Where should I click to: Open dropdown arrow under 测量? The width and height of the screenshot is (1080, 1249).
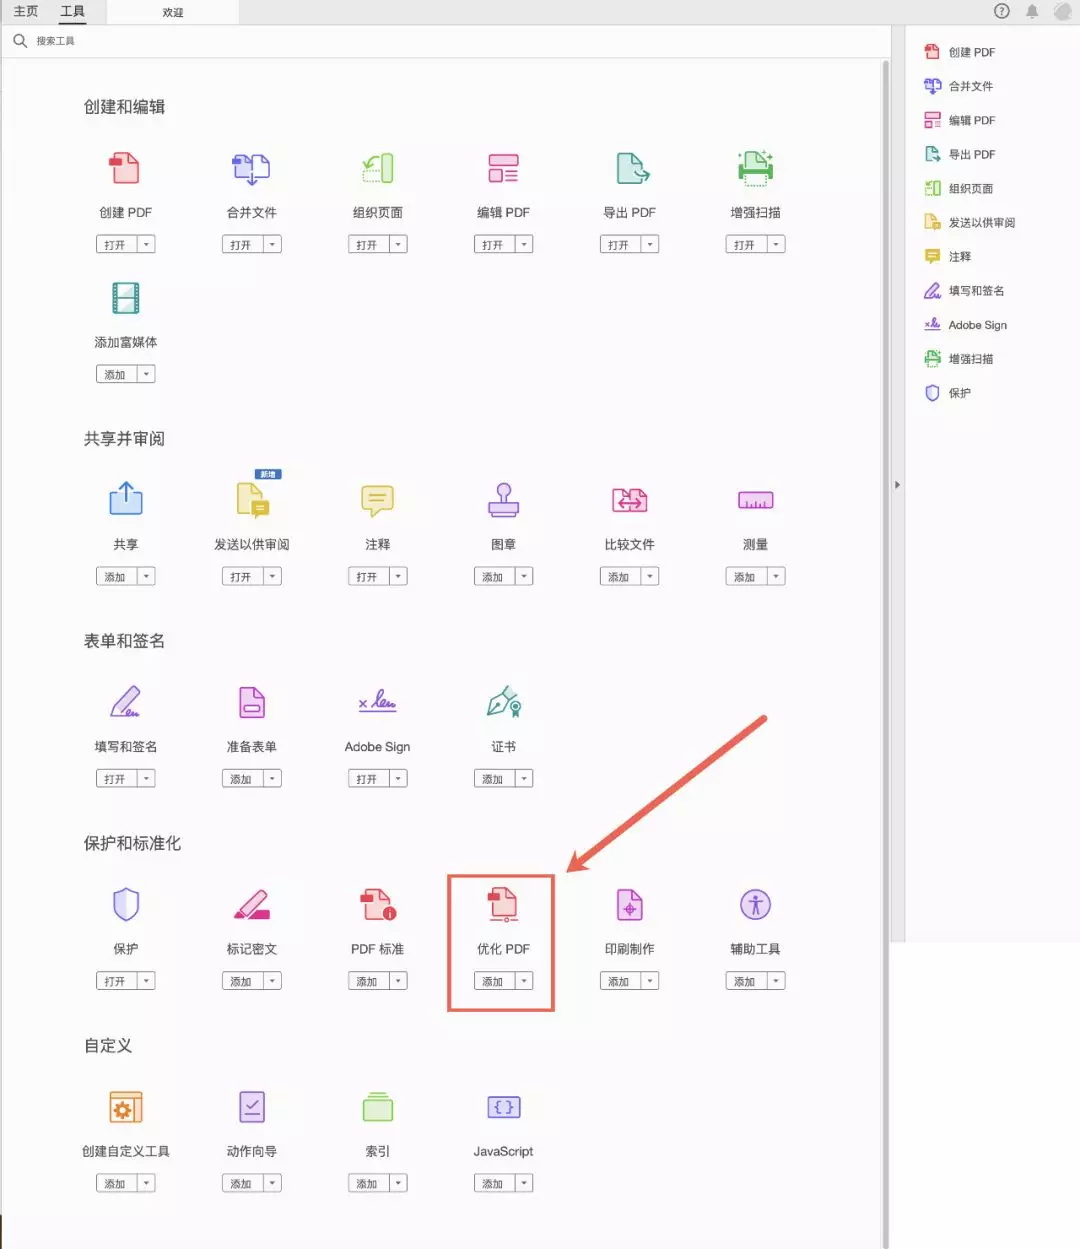point(776,577)
